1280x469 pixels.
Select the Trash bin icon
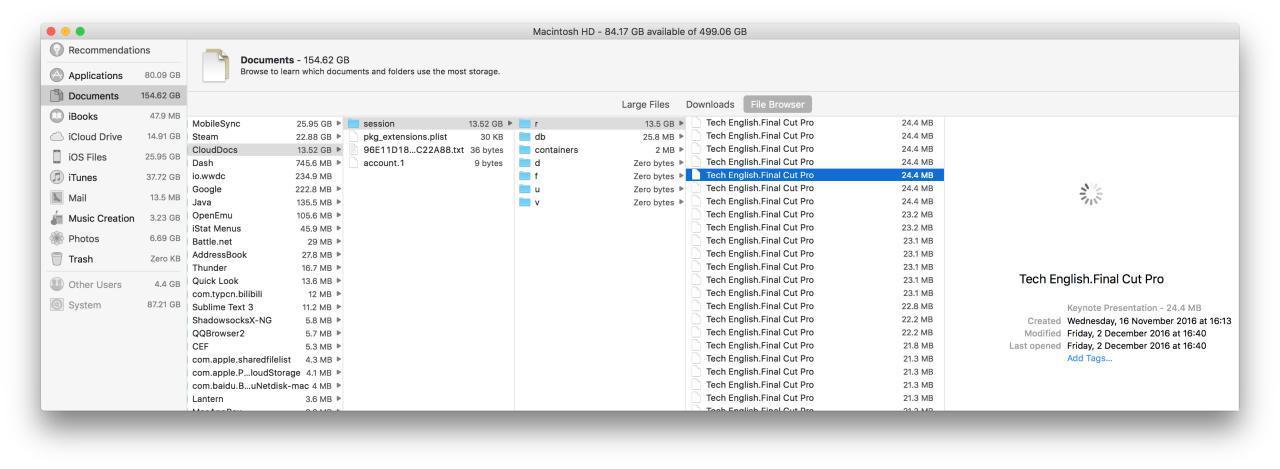coord(56,259)
